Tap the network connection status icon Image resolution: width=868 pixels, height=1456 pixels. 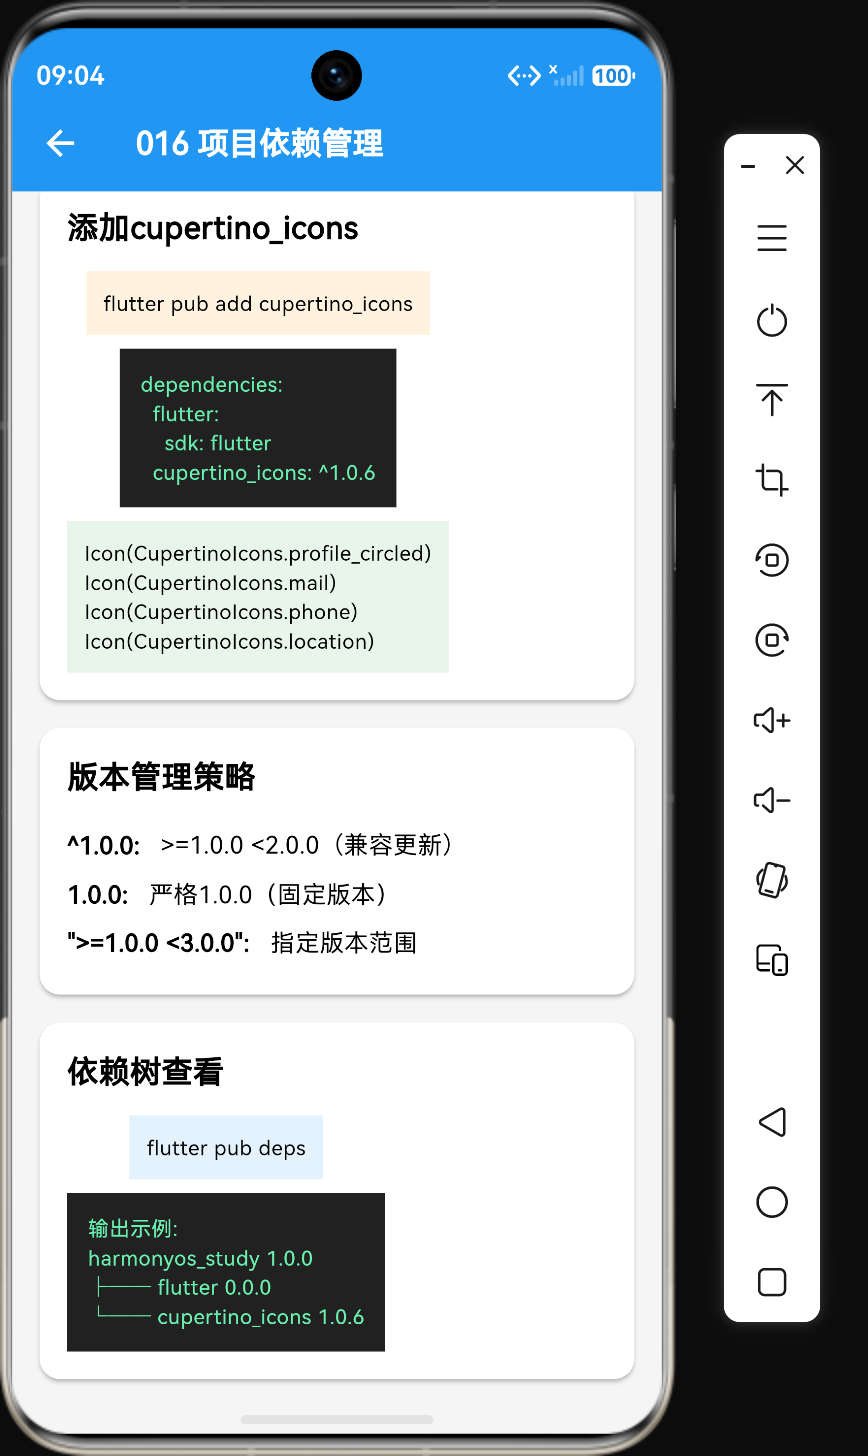(524, 76)
